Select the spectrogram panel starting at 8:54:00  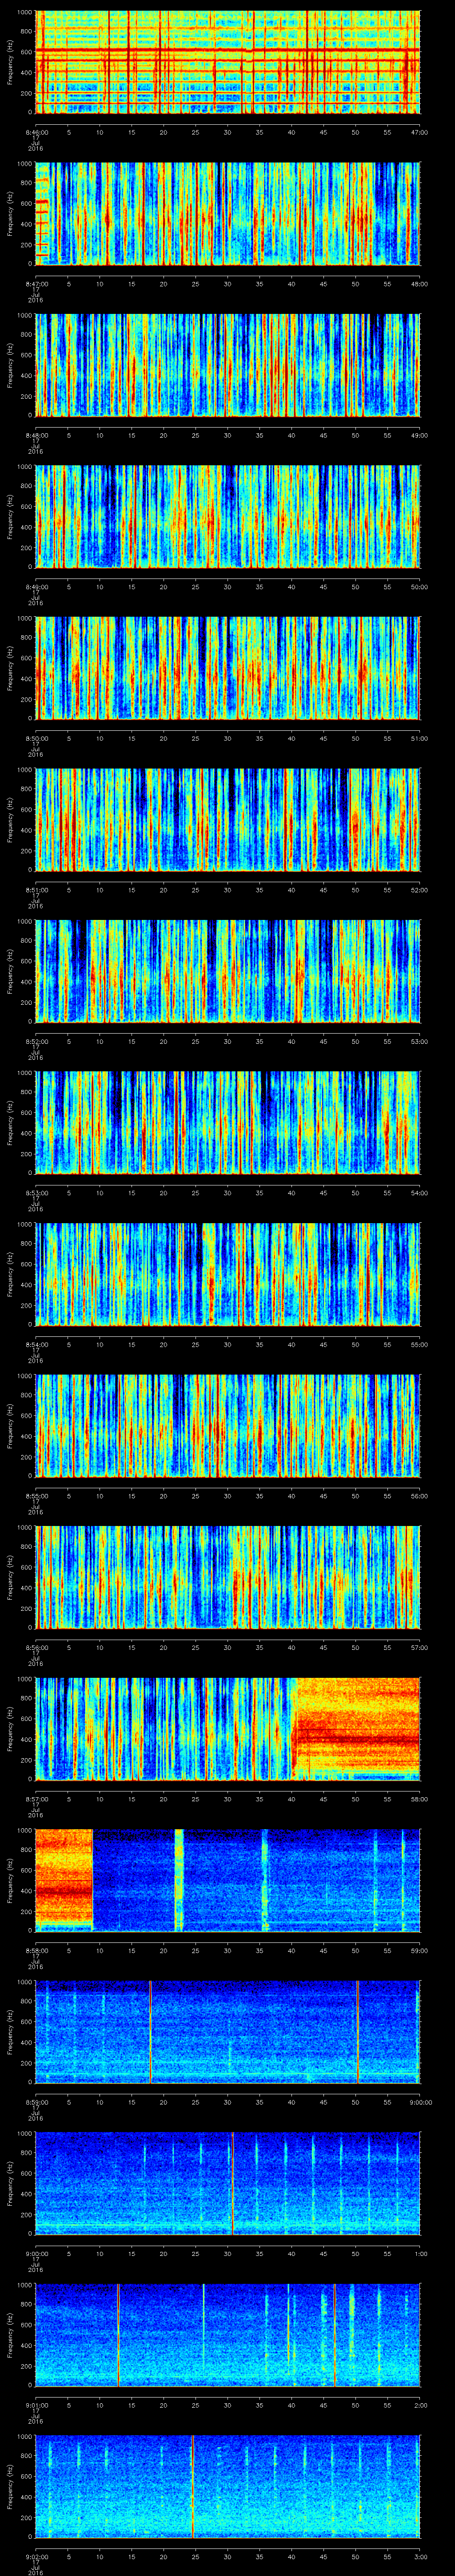pyautogui.click(x=228, y=1274)
